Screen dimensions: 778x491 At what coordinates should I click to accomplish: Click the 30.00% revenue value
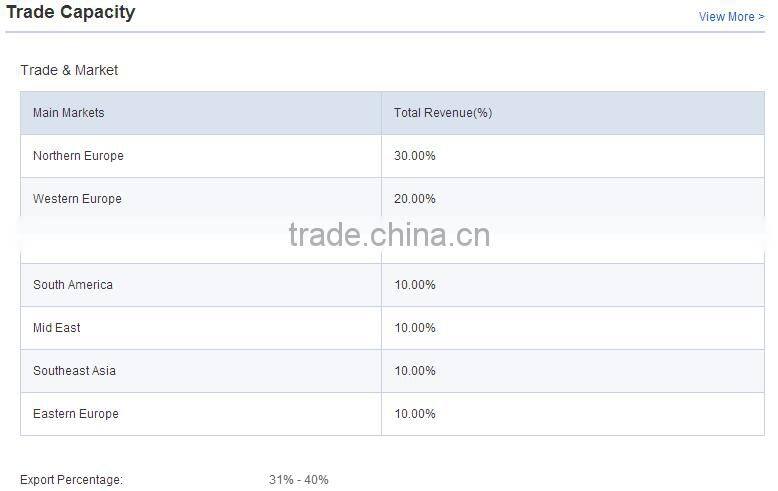414,156
